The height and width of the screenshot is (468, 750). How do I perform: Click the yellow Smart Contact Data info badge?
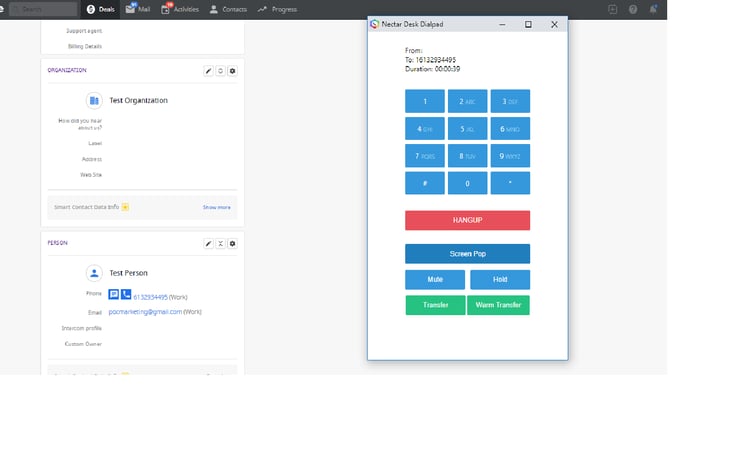tap(125, 207)
